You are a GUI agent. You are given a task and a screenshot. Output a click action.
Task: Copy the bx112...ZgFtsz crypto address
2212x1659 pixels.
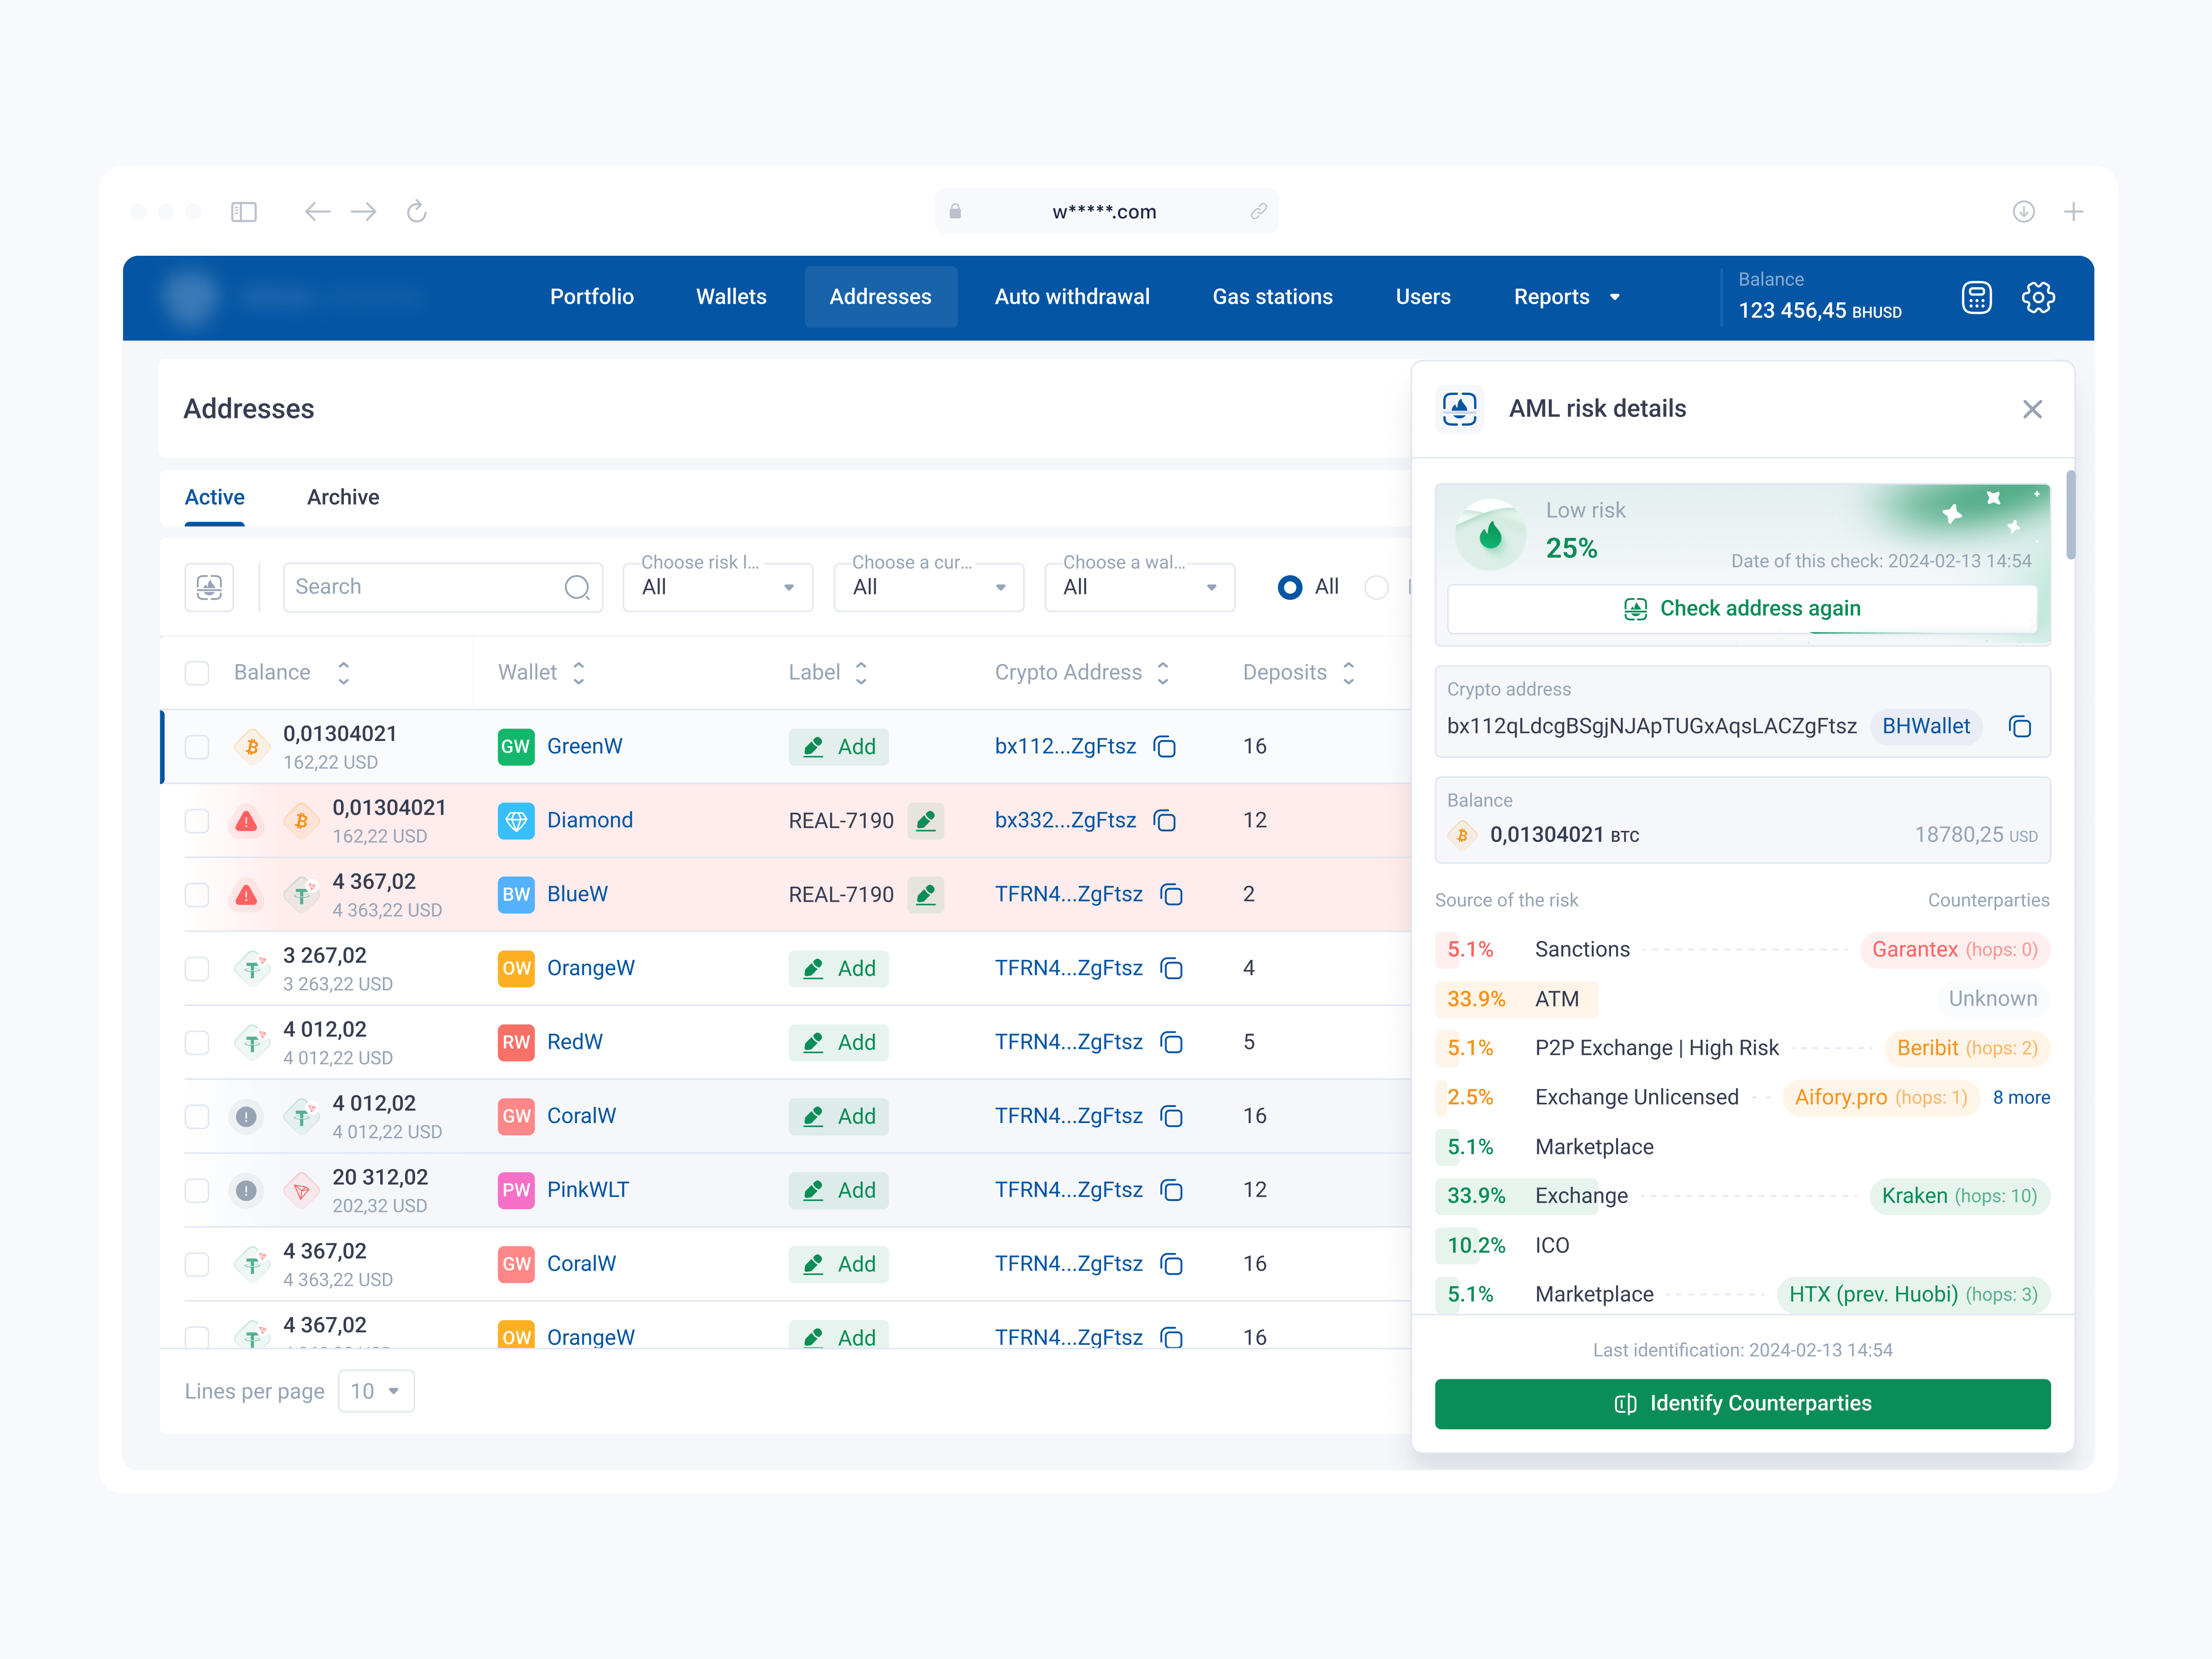1165,746
